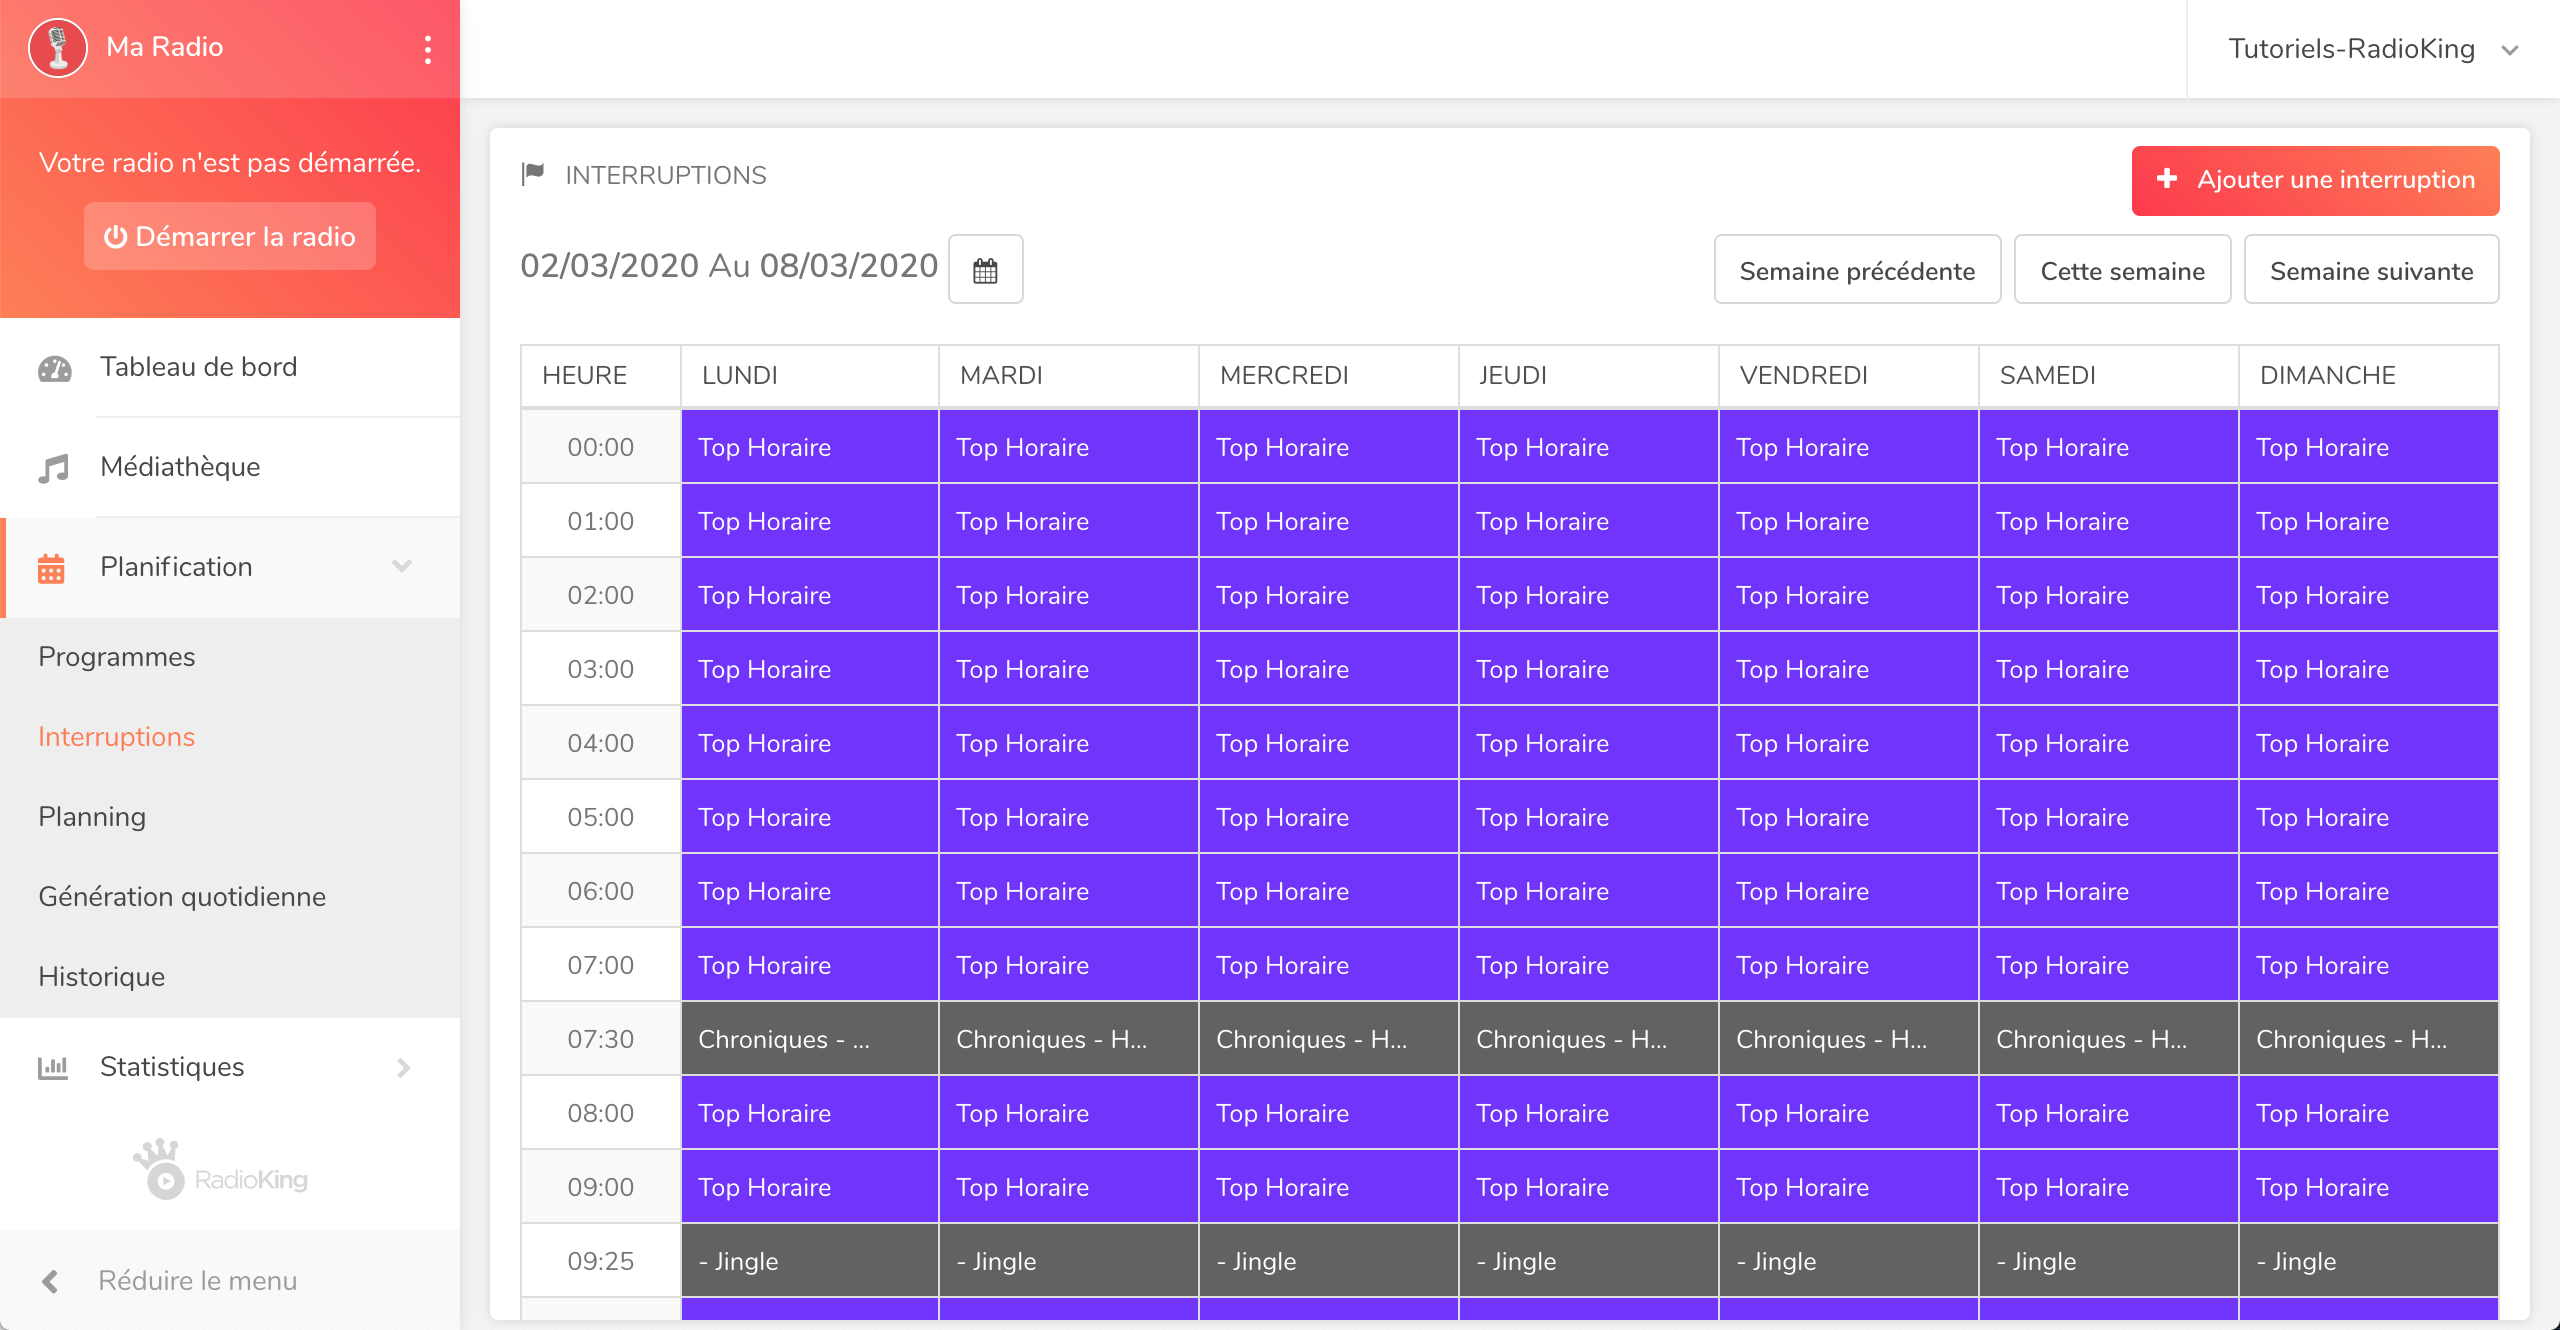Click the 07:30 hour cell

coord(601,1039)
